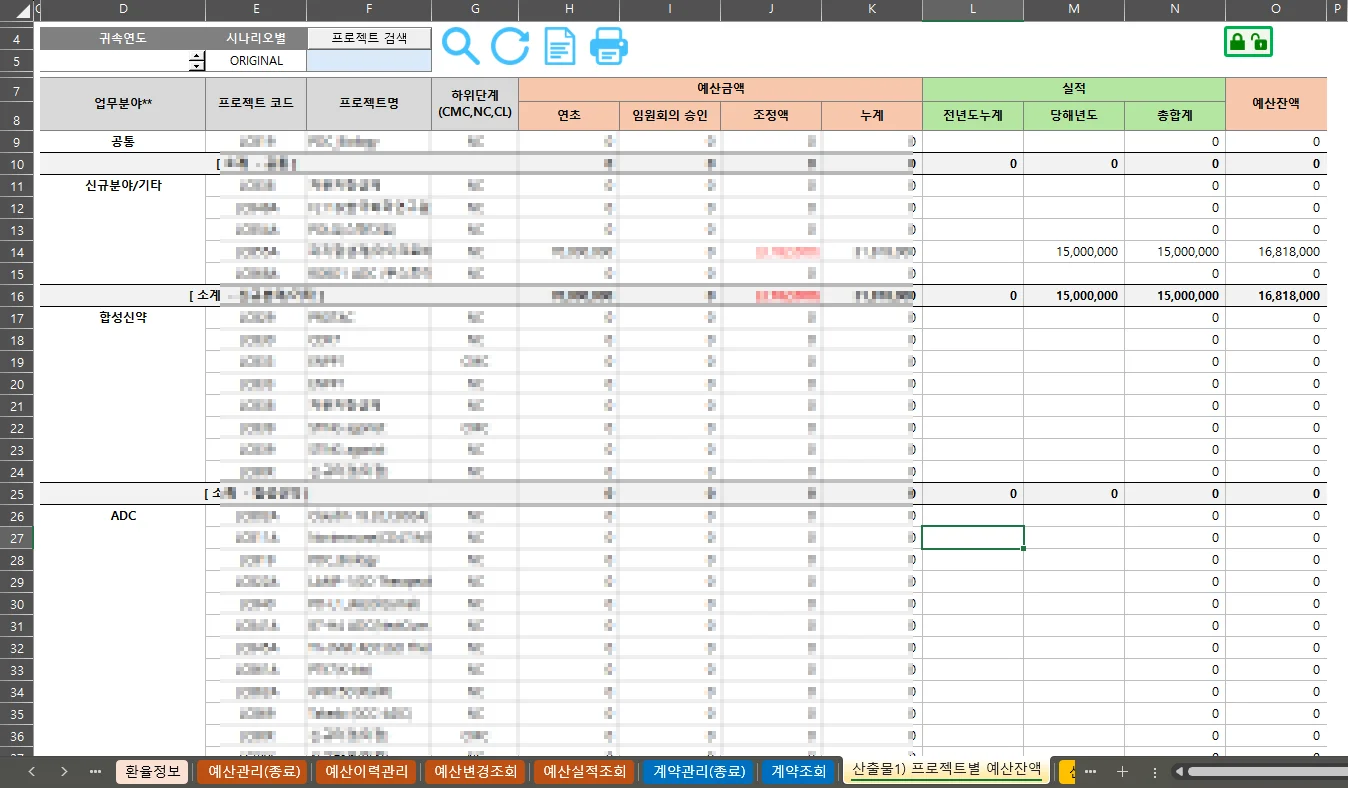Open the 예산관리(종료) sheet tab
Screen dimensions: 1348x788
(x=253, y=771)
